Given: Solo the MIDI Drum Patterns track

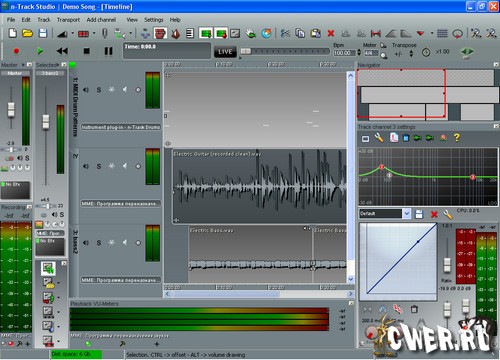Looking at the screenshot, I should [99, 90].
